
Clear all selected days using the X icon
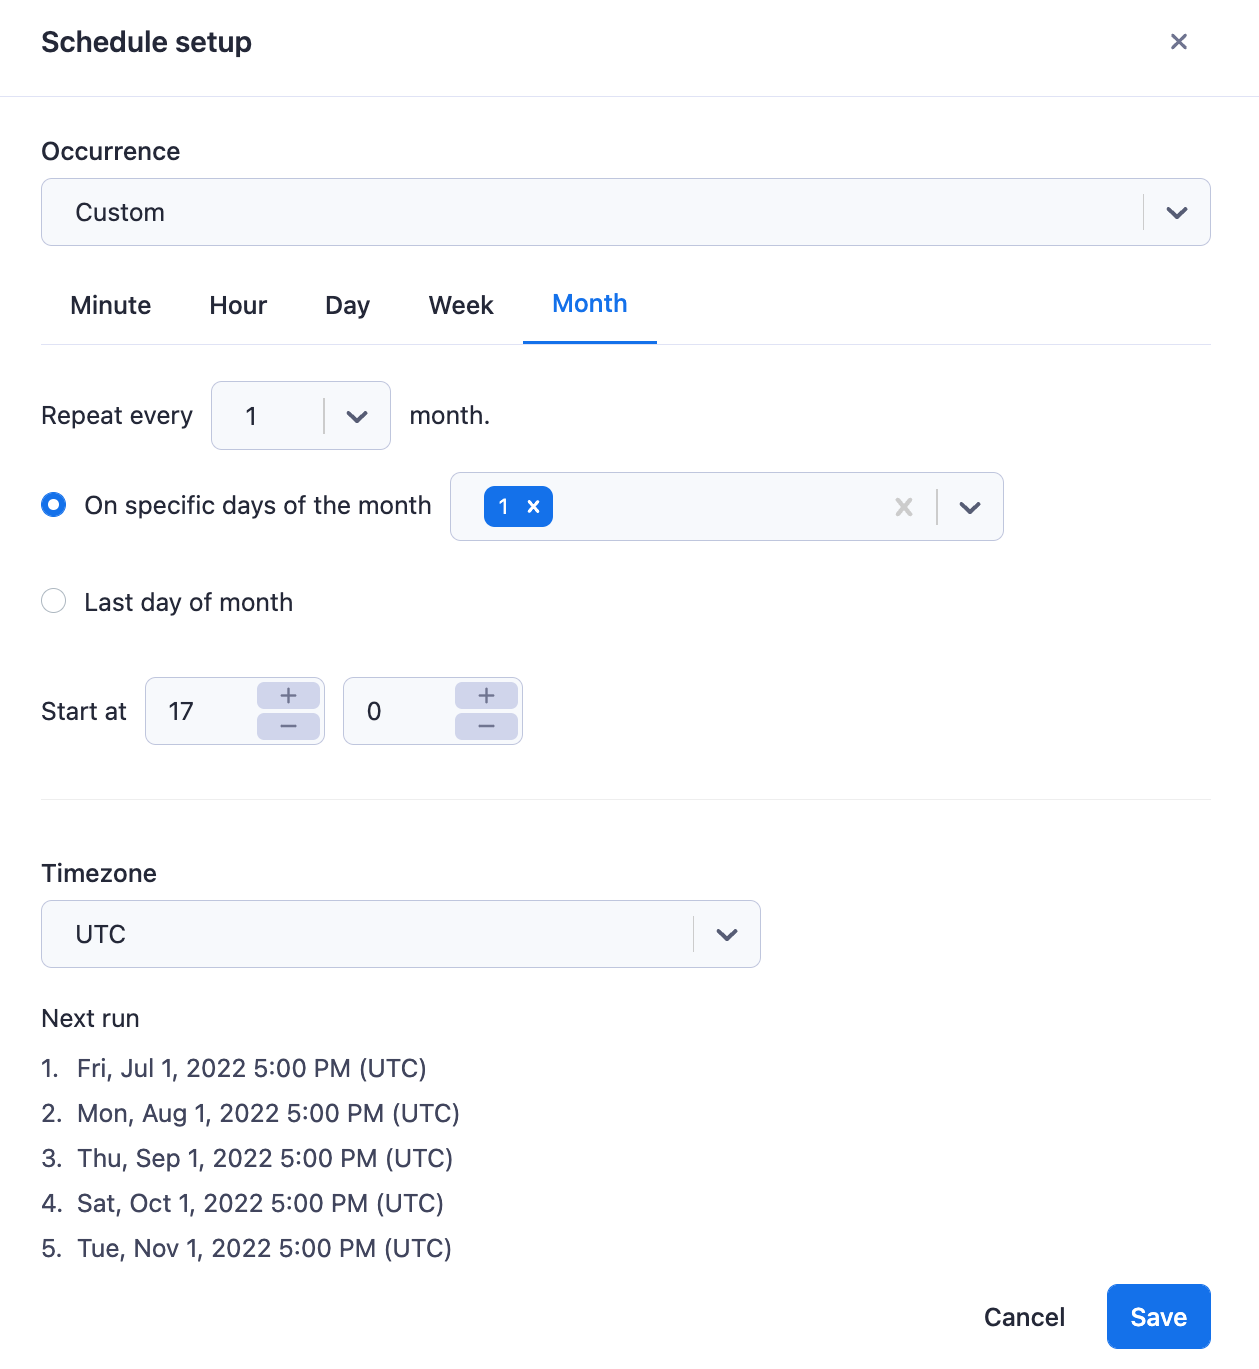click(x=903, y=506)
